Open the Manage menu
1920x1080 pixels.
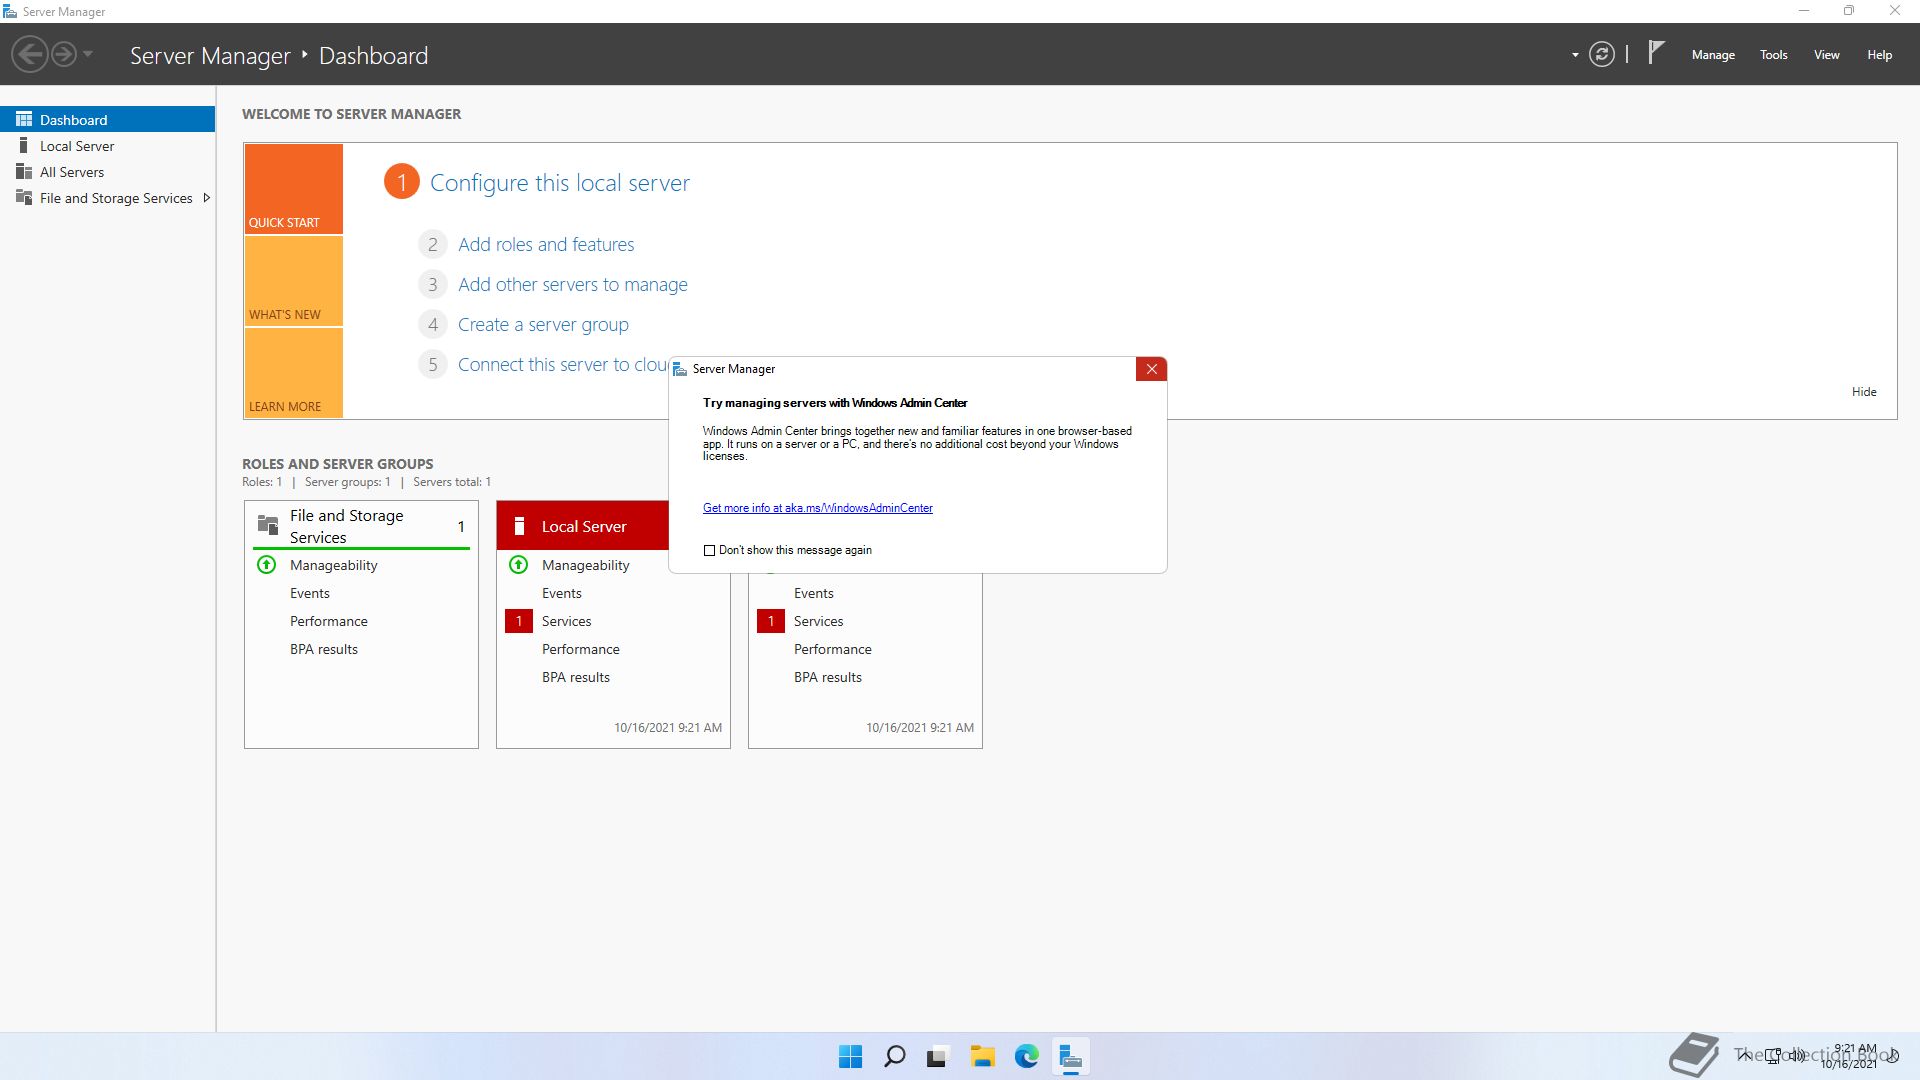pyautogui.click(x=1712, y=55)
